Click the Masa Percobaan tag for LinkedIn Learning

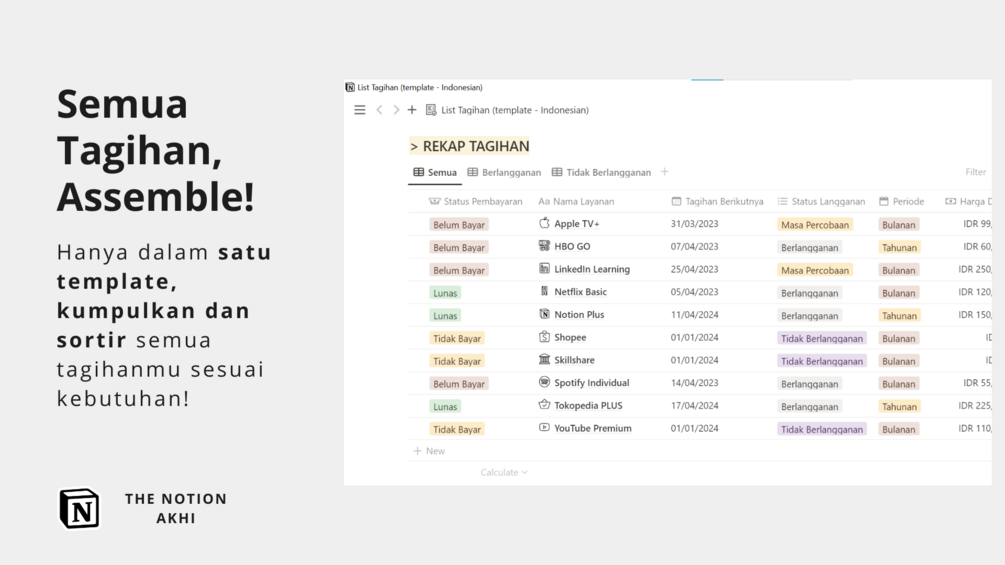[x=815, y=270]
